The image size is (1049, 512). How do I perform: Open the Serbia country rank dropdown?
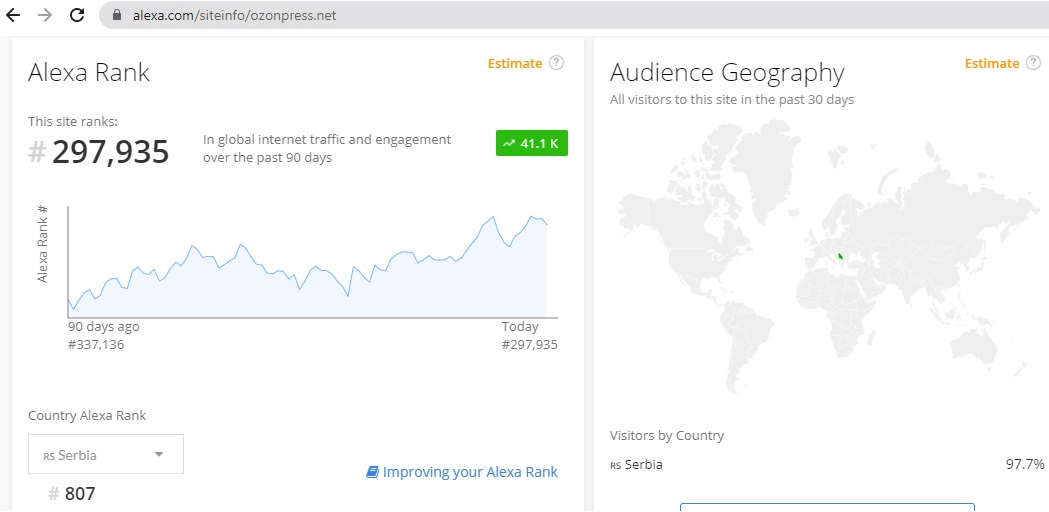tap(106, 454)
